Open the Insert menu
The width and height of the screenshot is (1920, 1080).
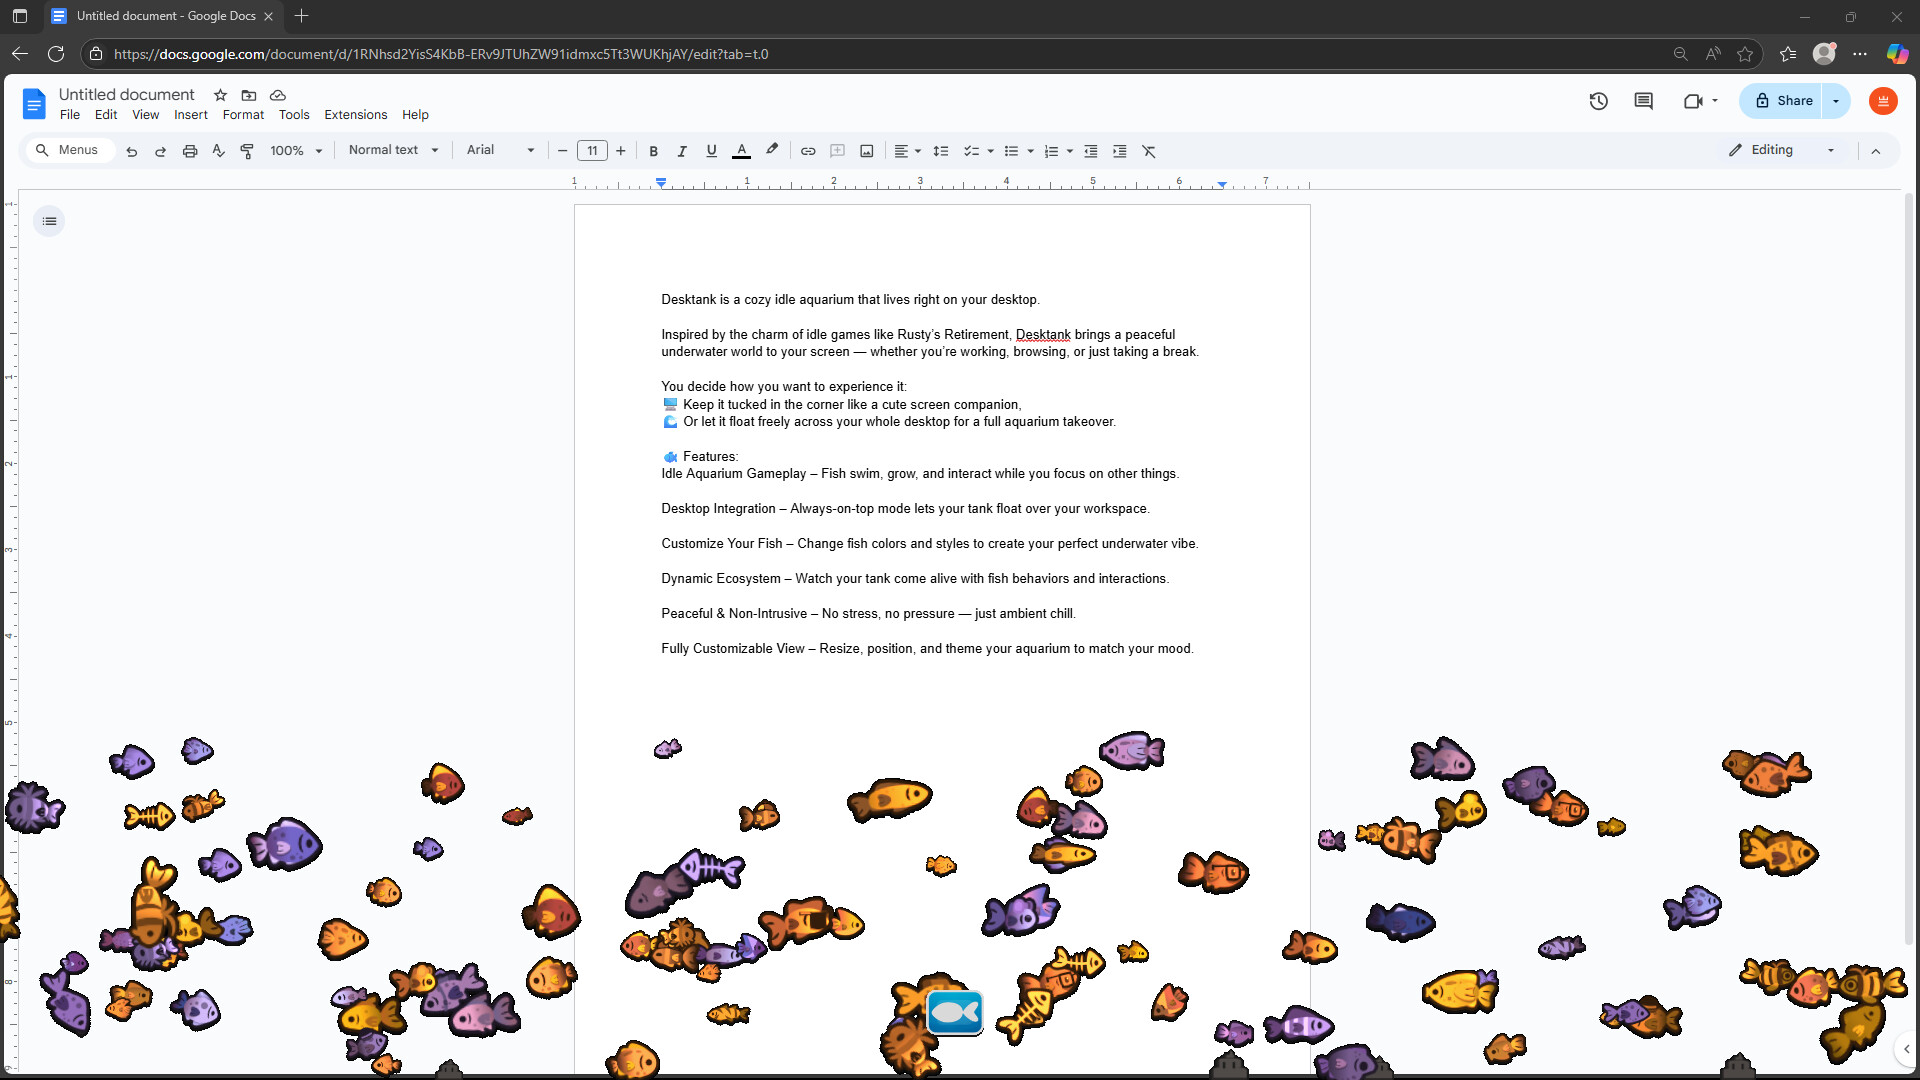[x=190, y=114]
